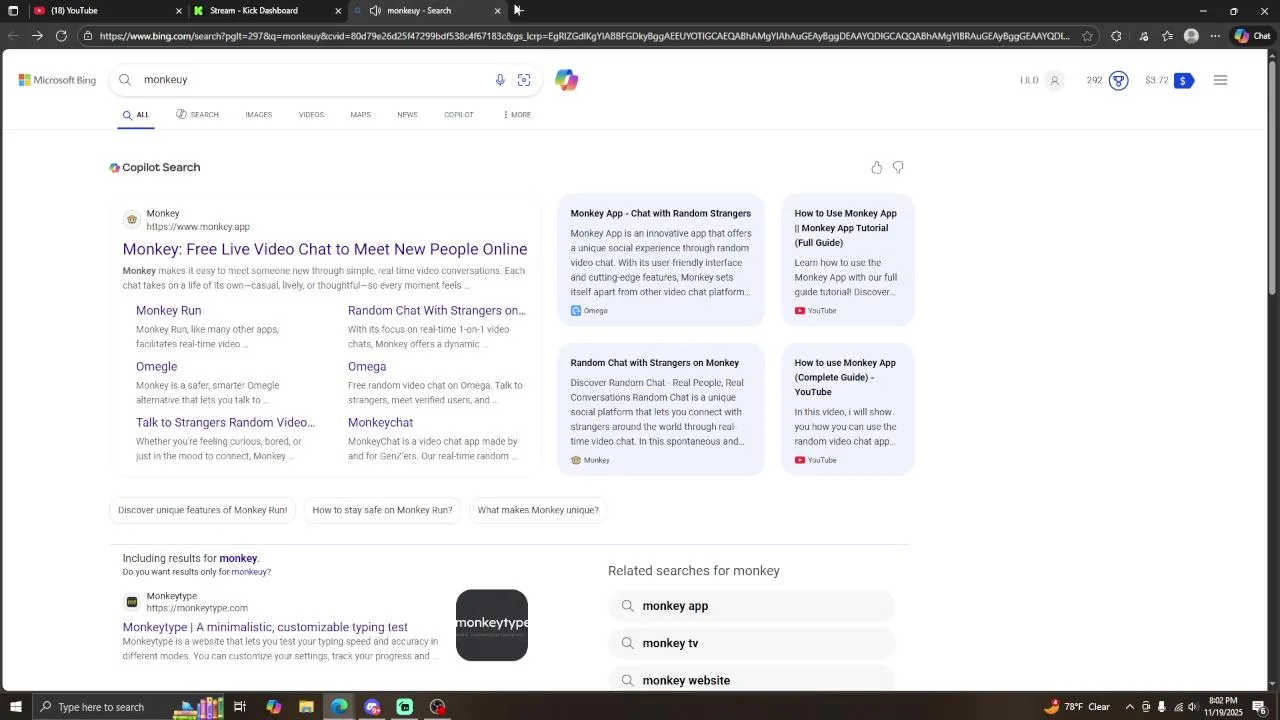Select the NEWS search tab

tap(407, 115)
